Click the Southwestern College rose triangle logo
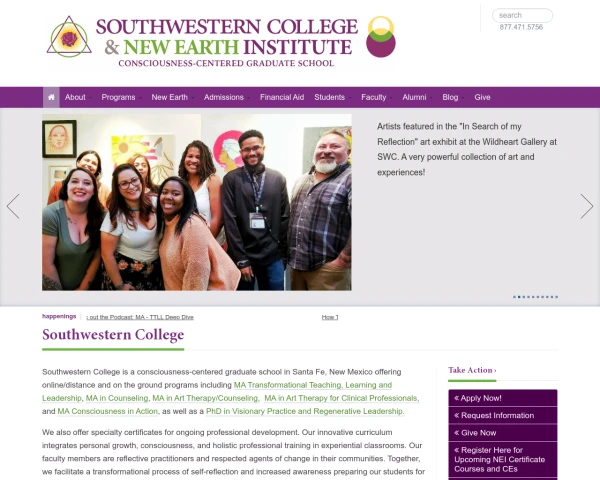This screenshot has width=600, height=480. point(69,37)
